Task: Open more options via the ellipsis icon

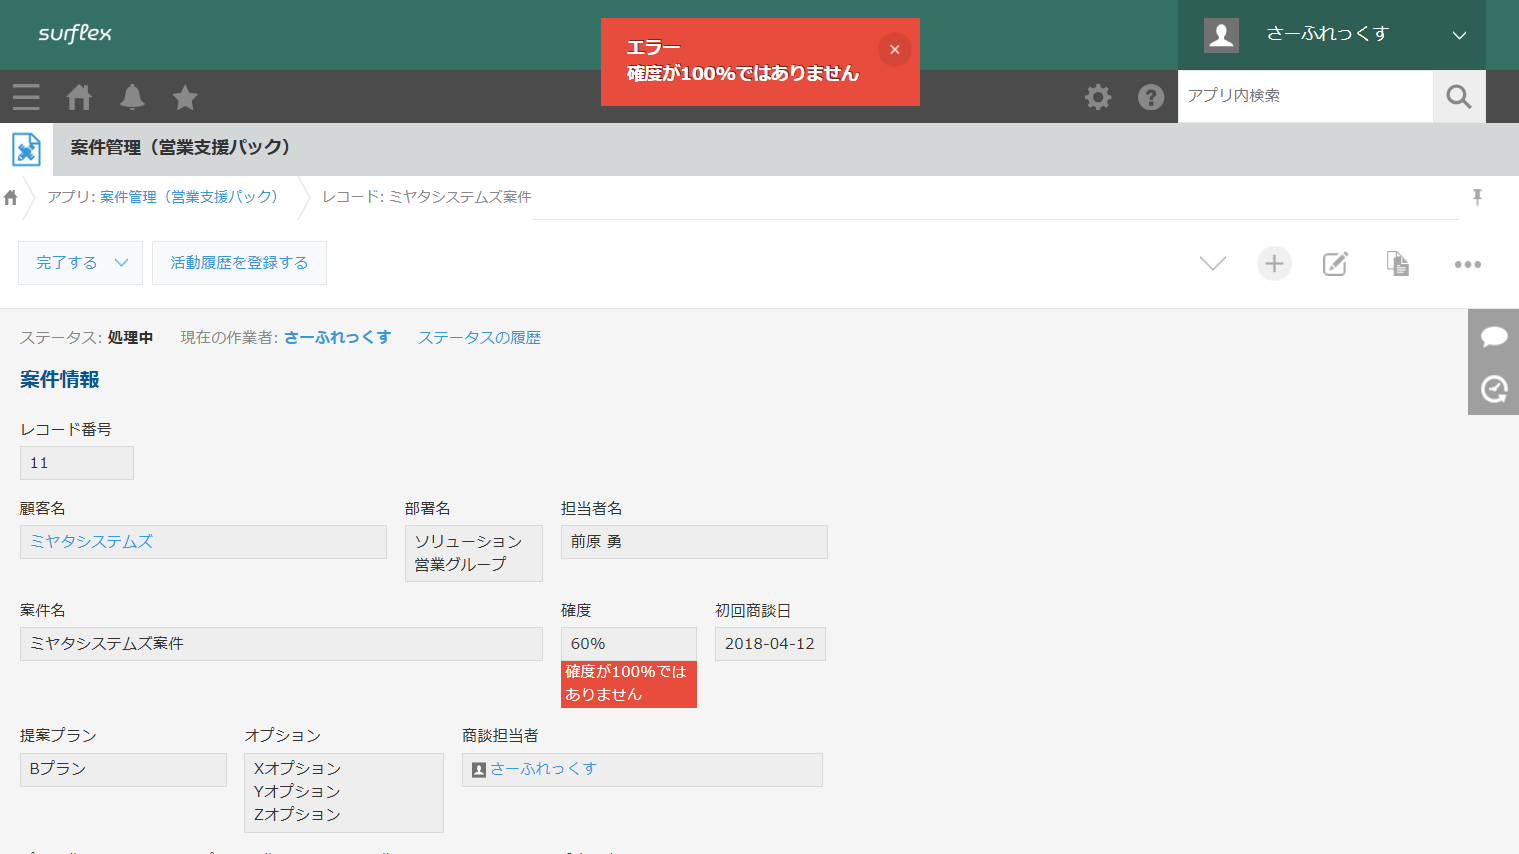Action: [x=1467, y=263]
